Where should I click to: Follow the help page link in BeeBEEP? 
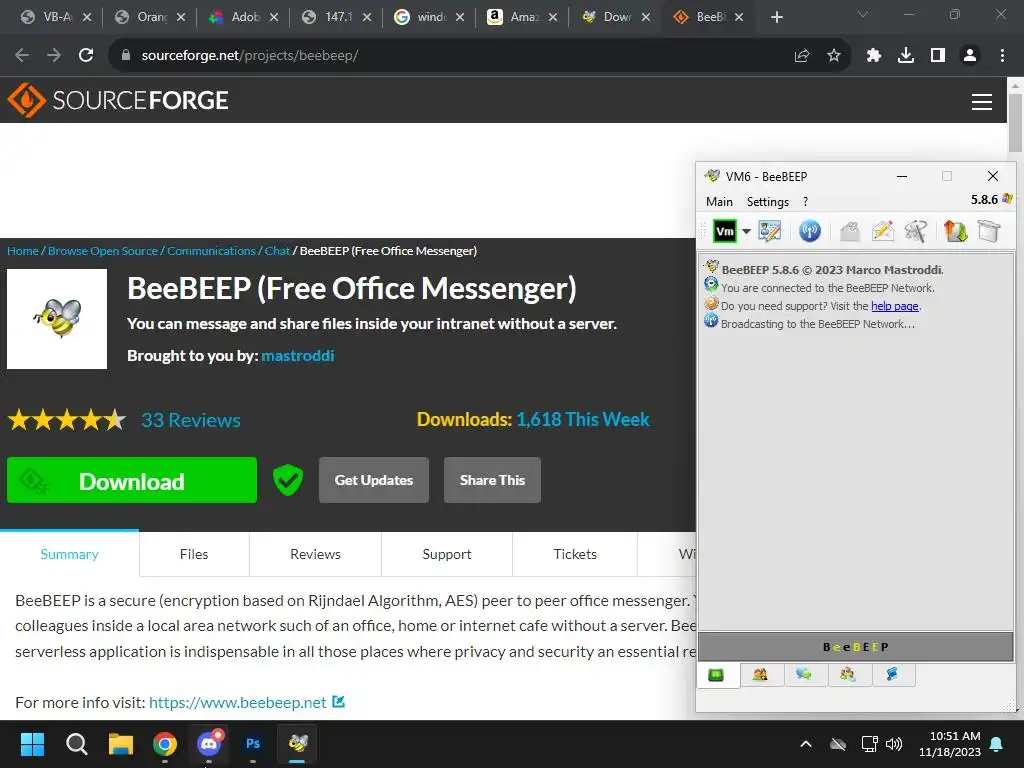[895, 306]
